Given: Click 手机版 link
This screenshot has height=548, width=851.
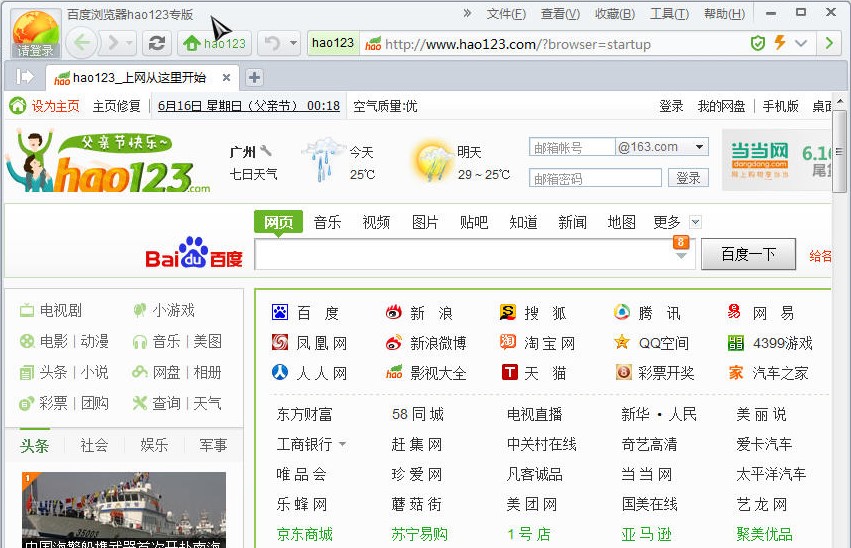Looking at the screenshot, I should (780, 106).
